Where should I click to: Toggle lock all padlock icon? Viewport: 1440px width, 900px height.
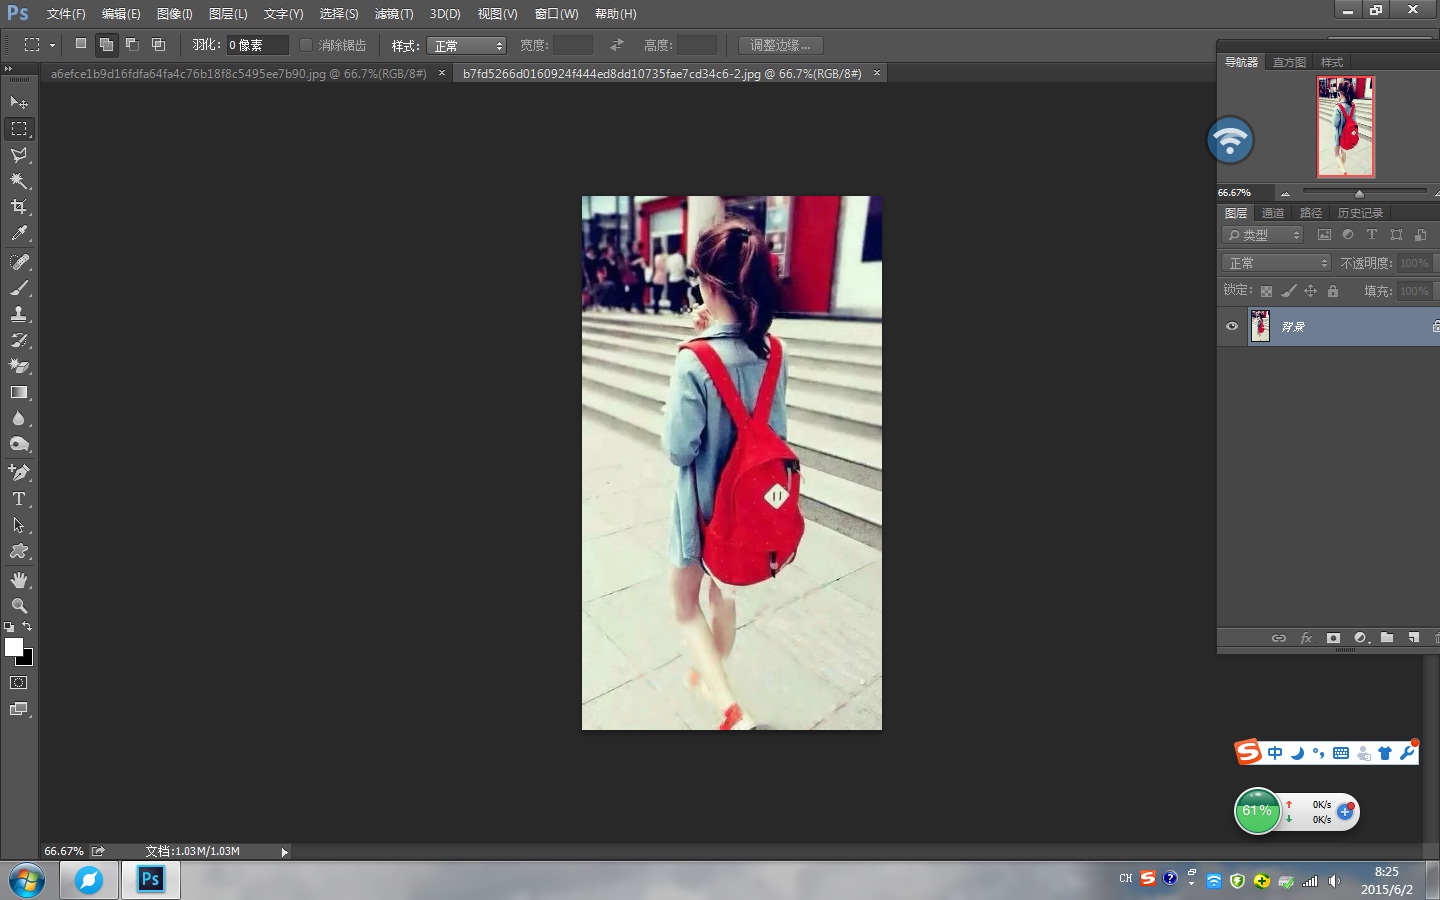click(1333, 291)
